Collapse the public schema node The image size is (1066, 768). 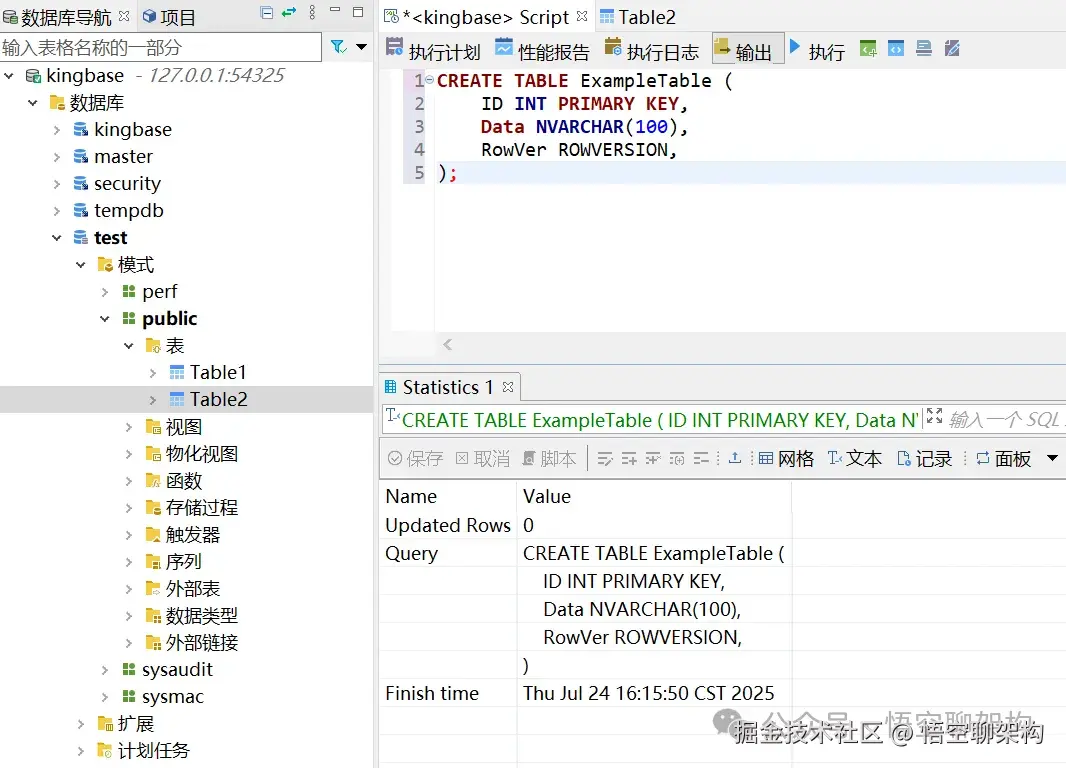coord(105,319)
